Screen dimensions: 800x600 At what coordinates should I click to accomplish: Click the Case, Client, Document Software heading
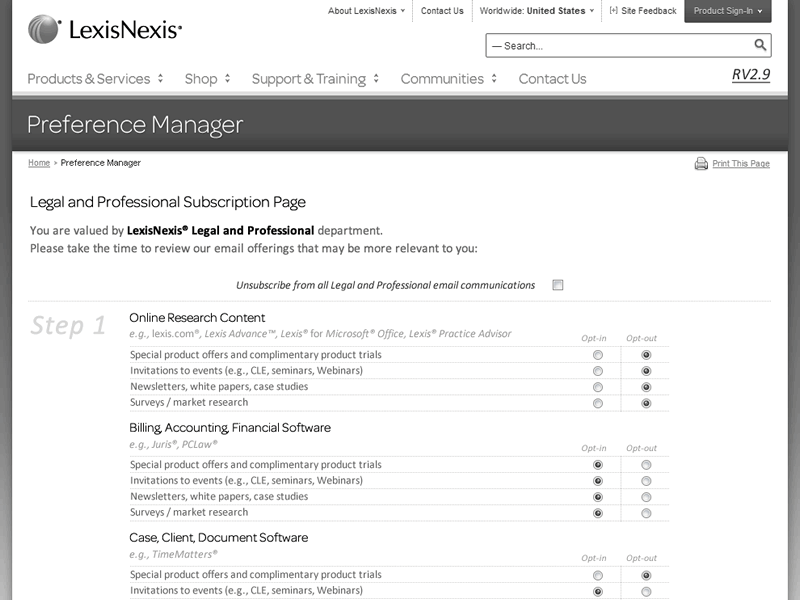[218, 537]
